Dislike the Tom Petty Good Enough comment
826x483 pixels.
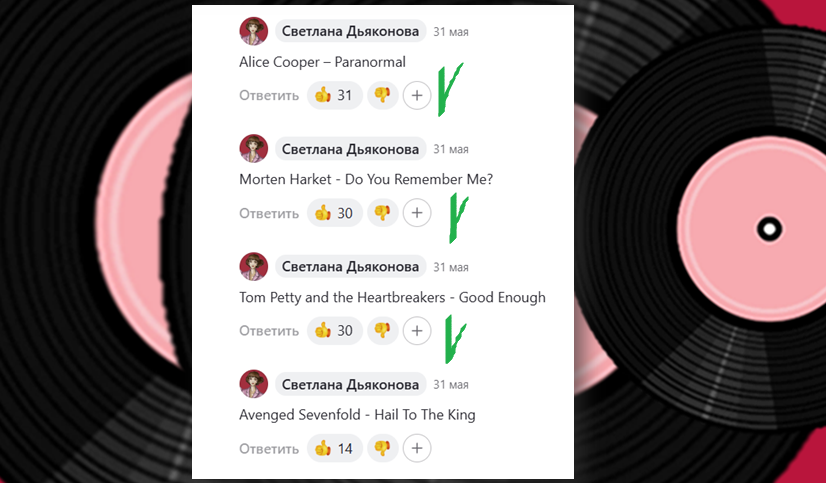pyautogui.click(x=382, y=331)
